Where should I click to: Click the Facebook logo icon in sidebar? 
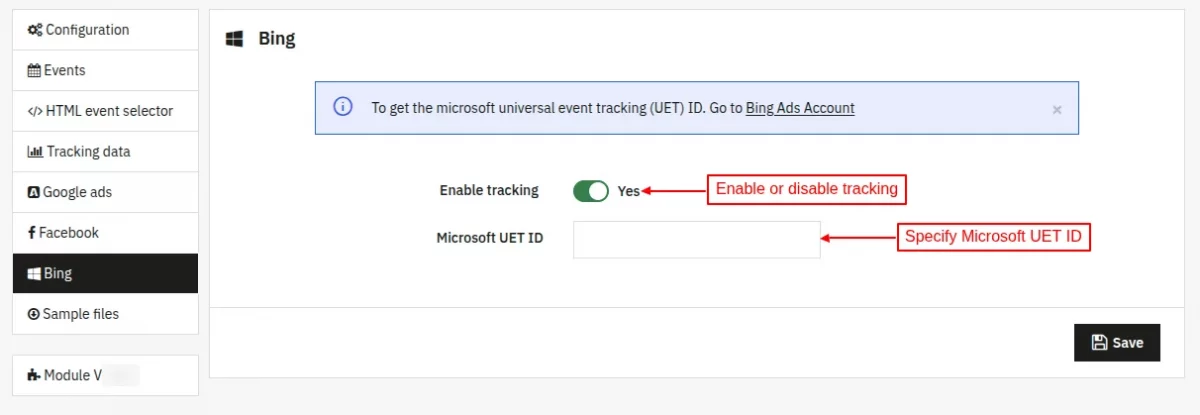(31, 233)
